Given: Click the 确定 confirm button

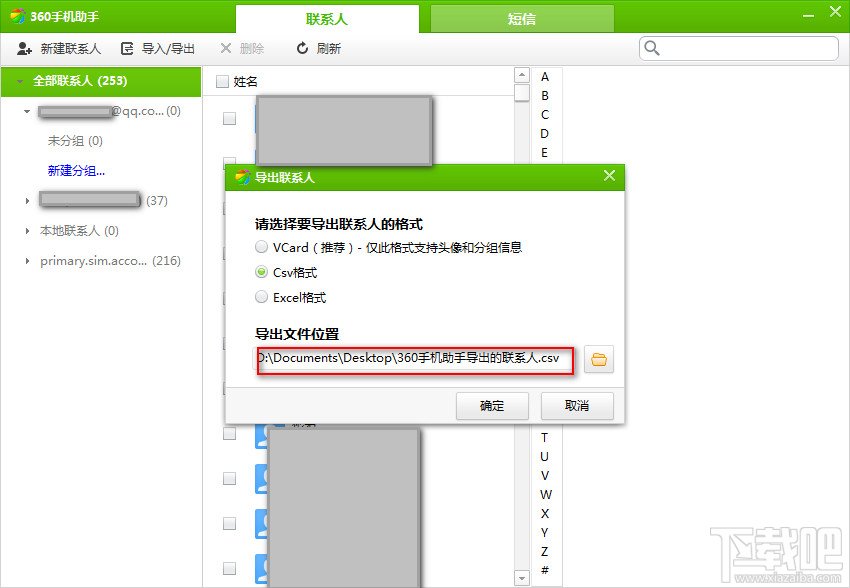Looking at the screenshot, I should [492, 406].
